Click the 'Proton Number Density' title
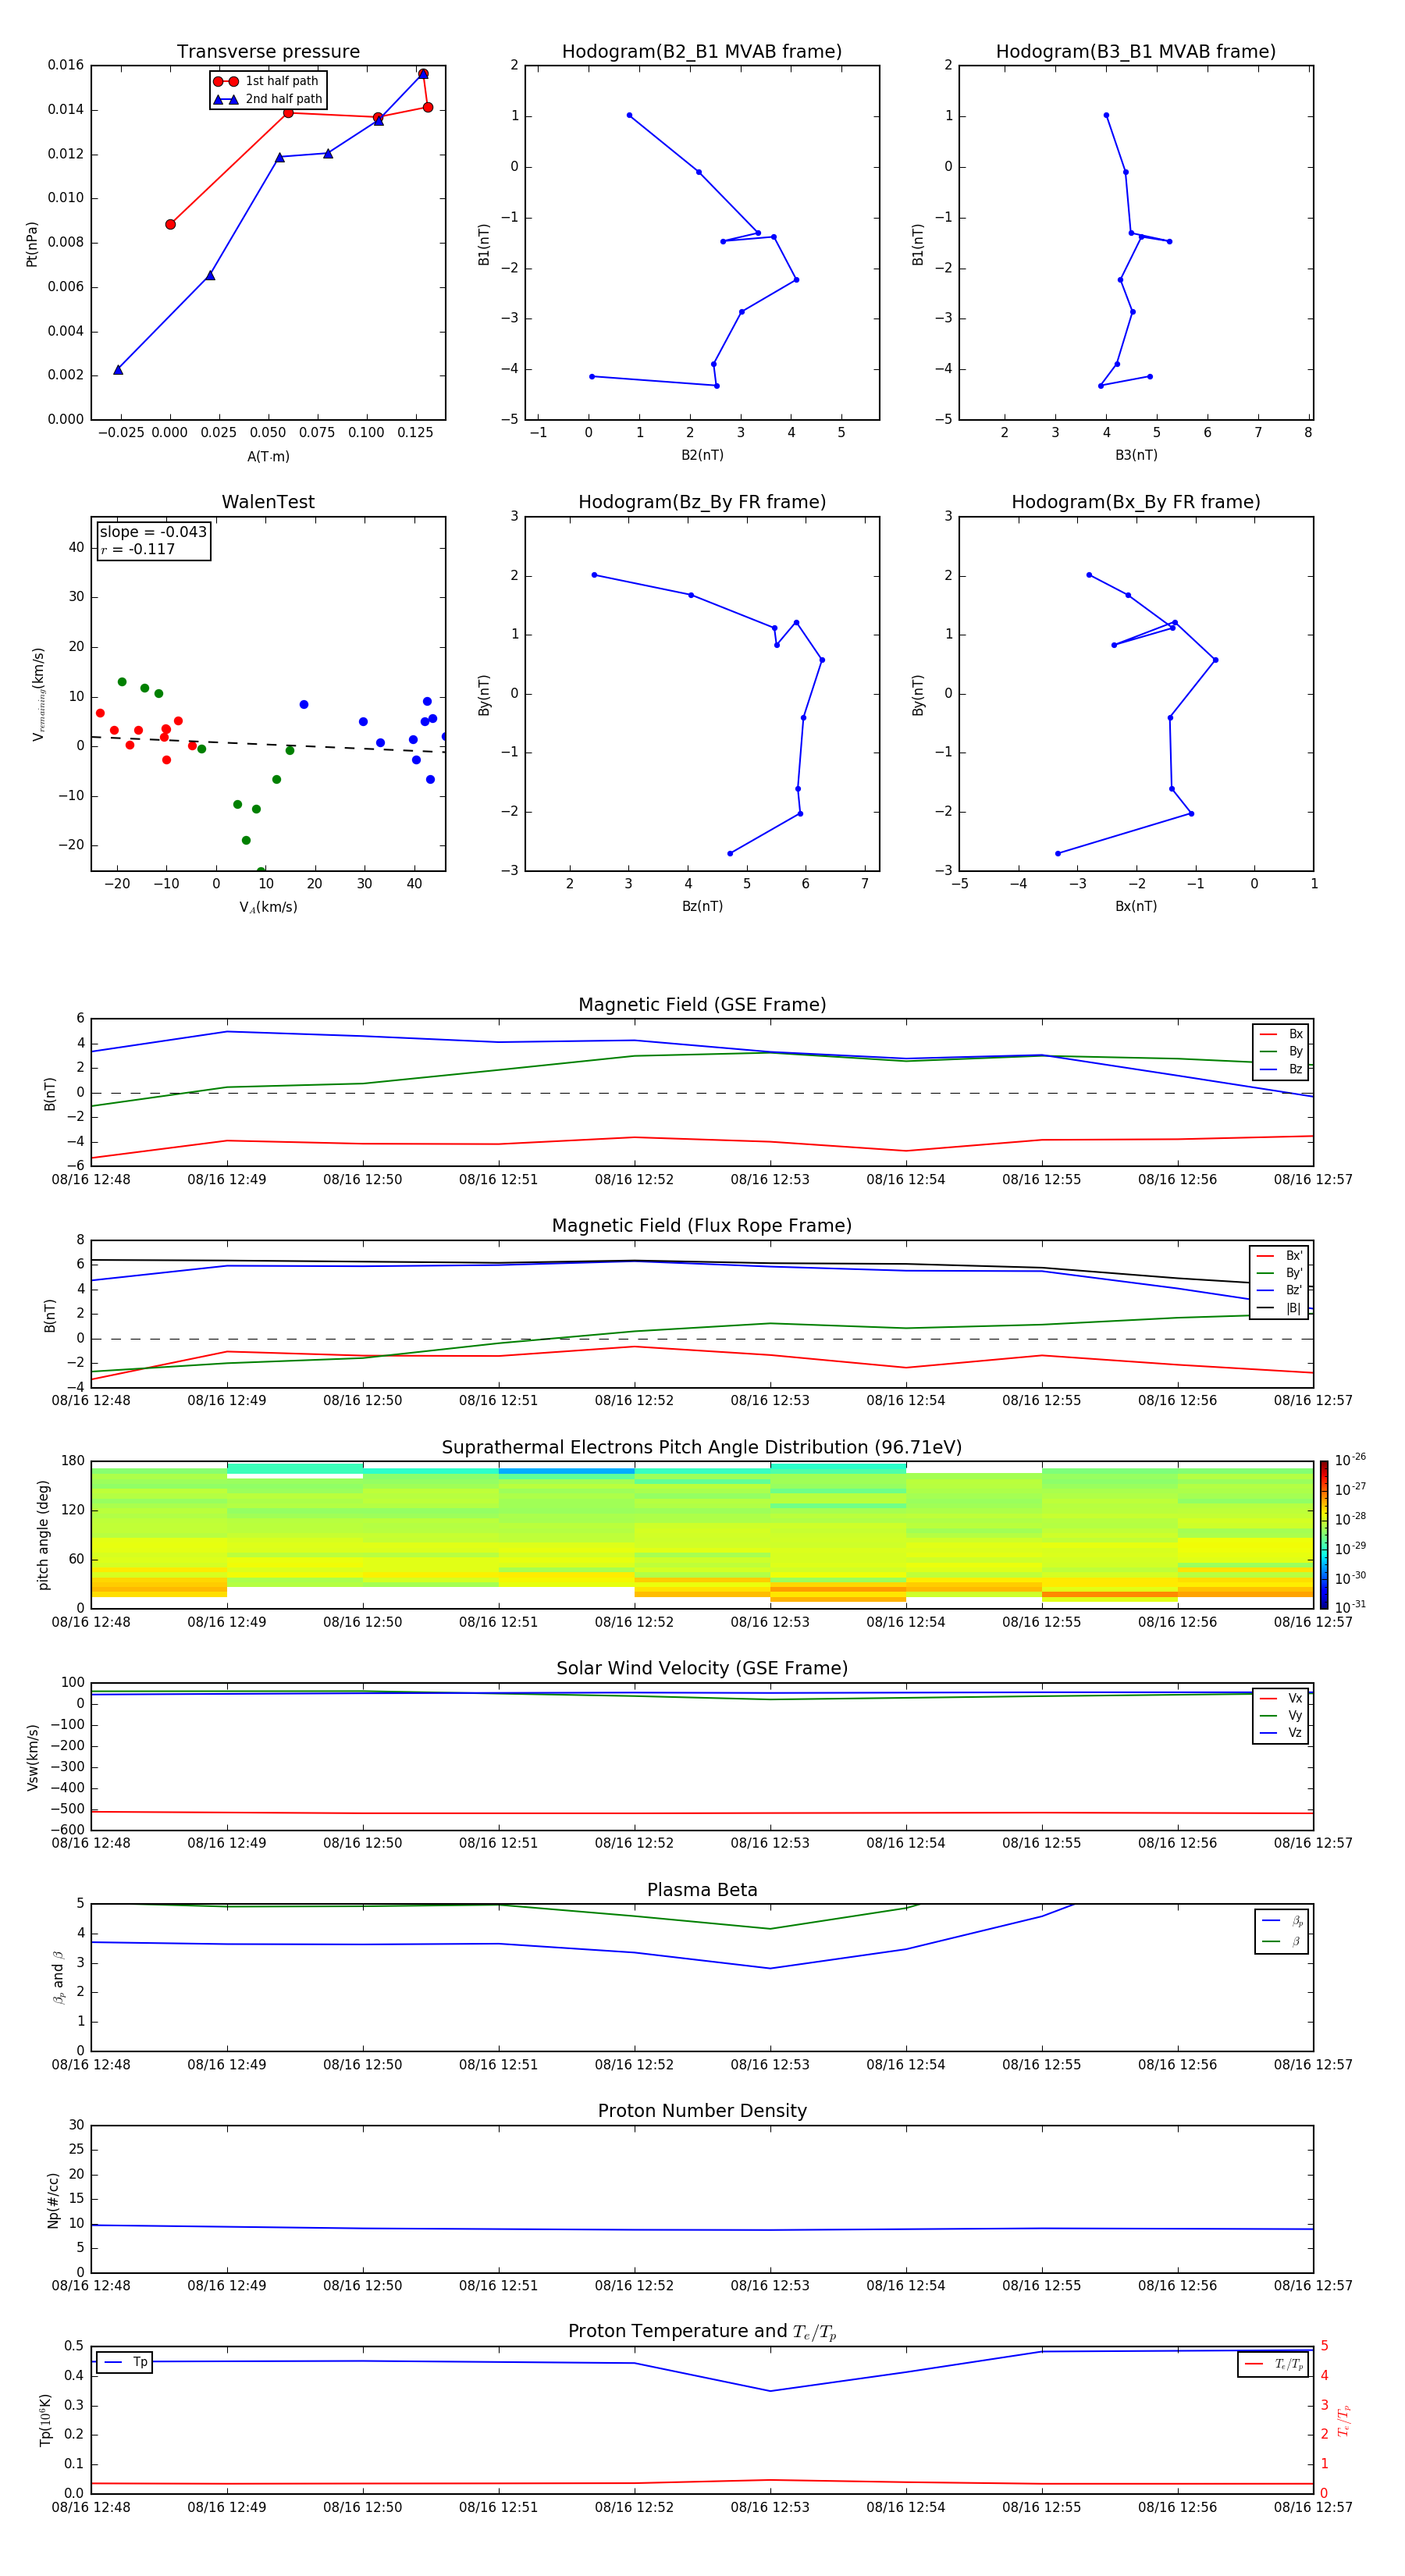Screen dimensions: 1405x2576 point(702,2111)
